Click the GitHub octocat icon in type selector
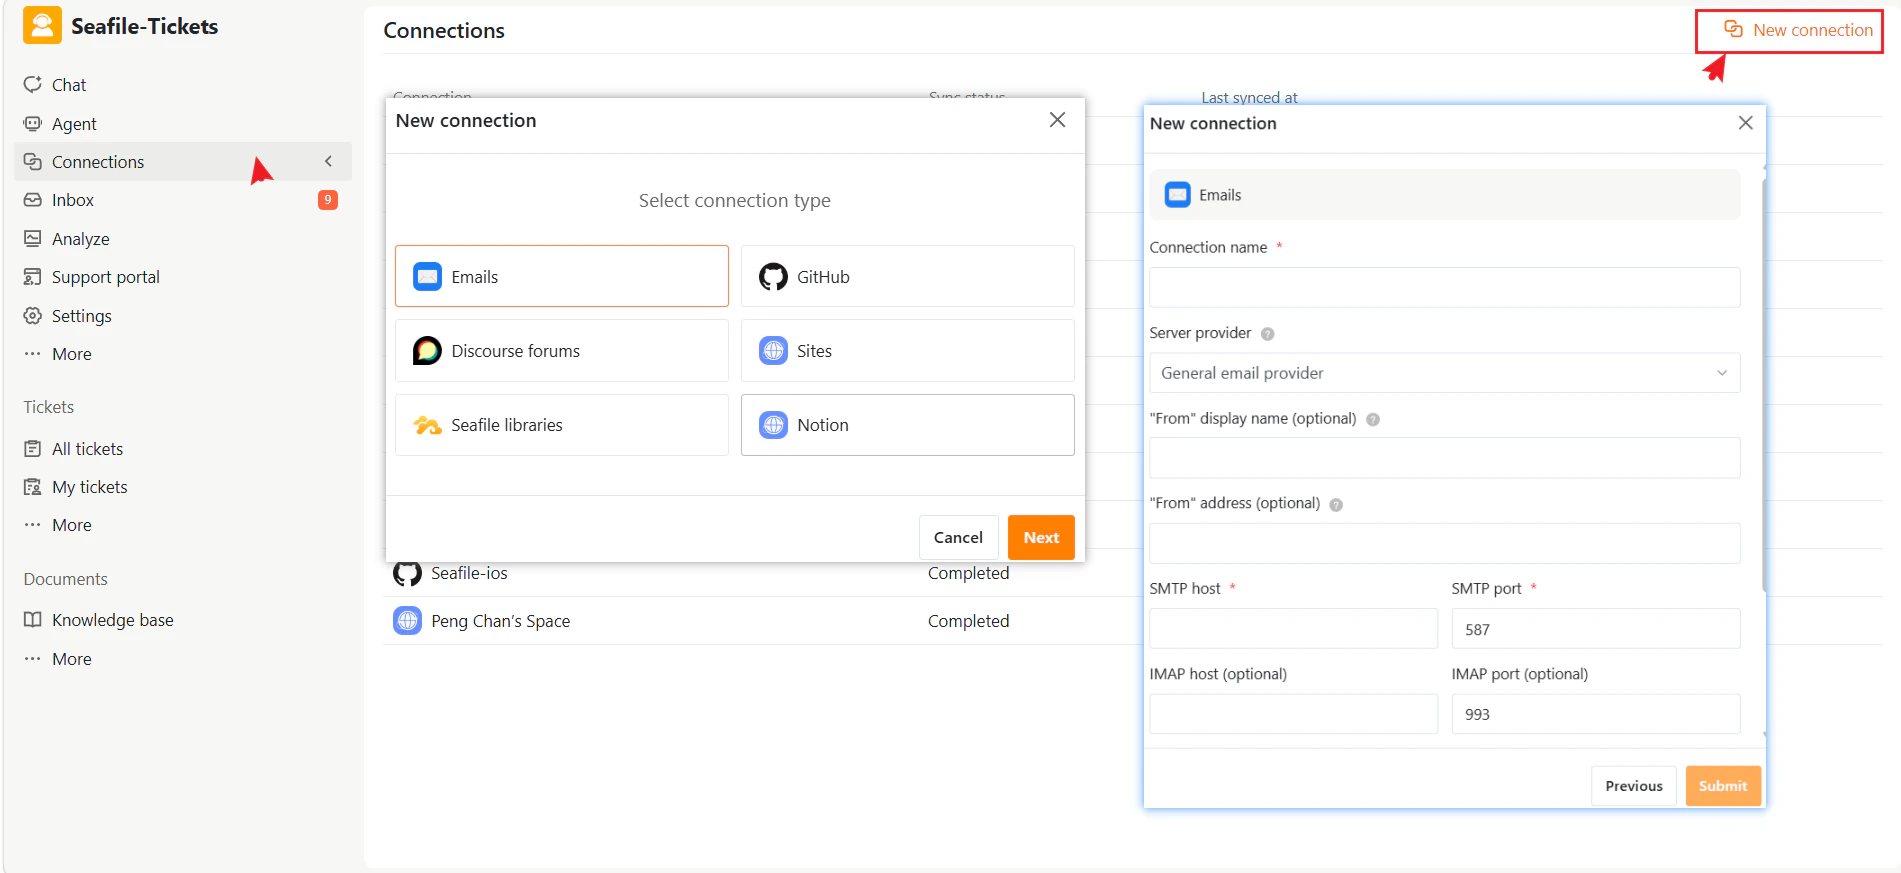 tap(773, 277)
